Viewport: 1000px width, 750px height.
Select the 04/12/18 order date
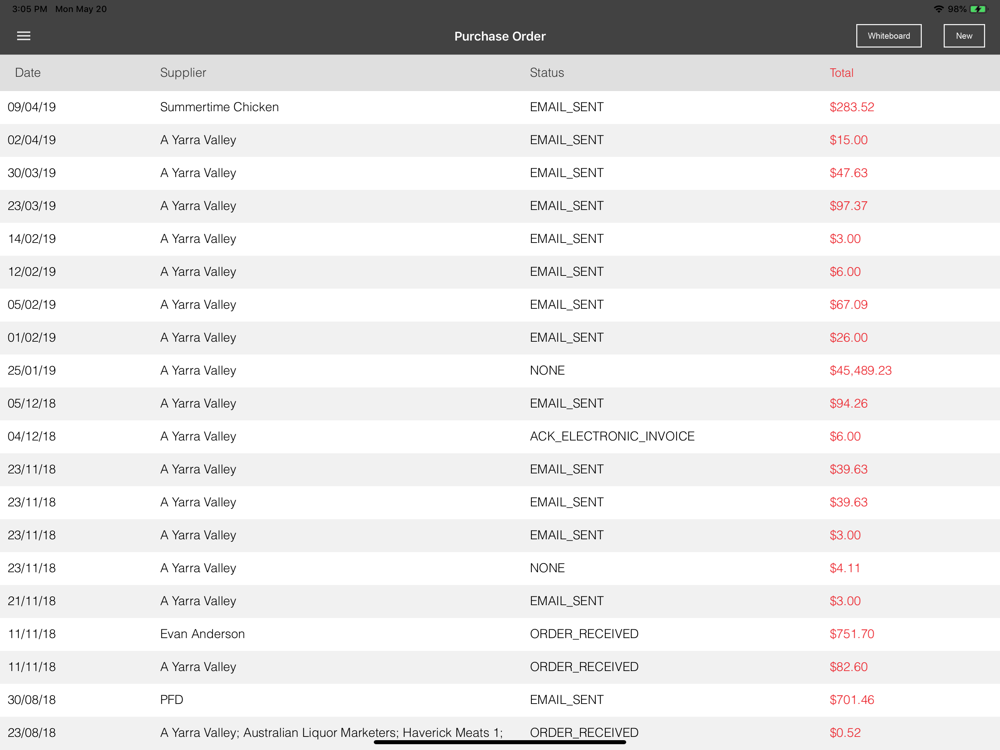[31, 436]
